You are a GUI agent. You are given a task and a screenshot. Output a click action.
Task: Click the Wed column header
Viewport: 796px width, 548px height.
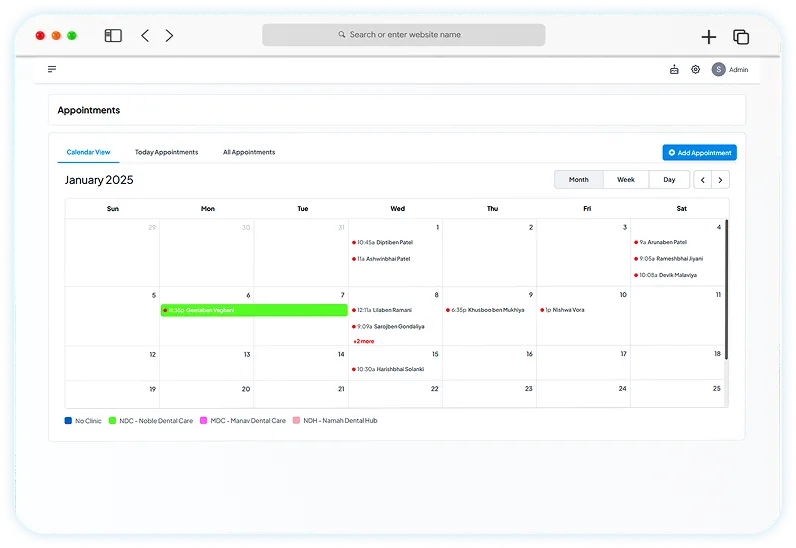point(397,209)
